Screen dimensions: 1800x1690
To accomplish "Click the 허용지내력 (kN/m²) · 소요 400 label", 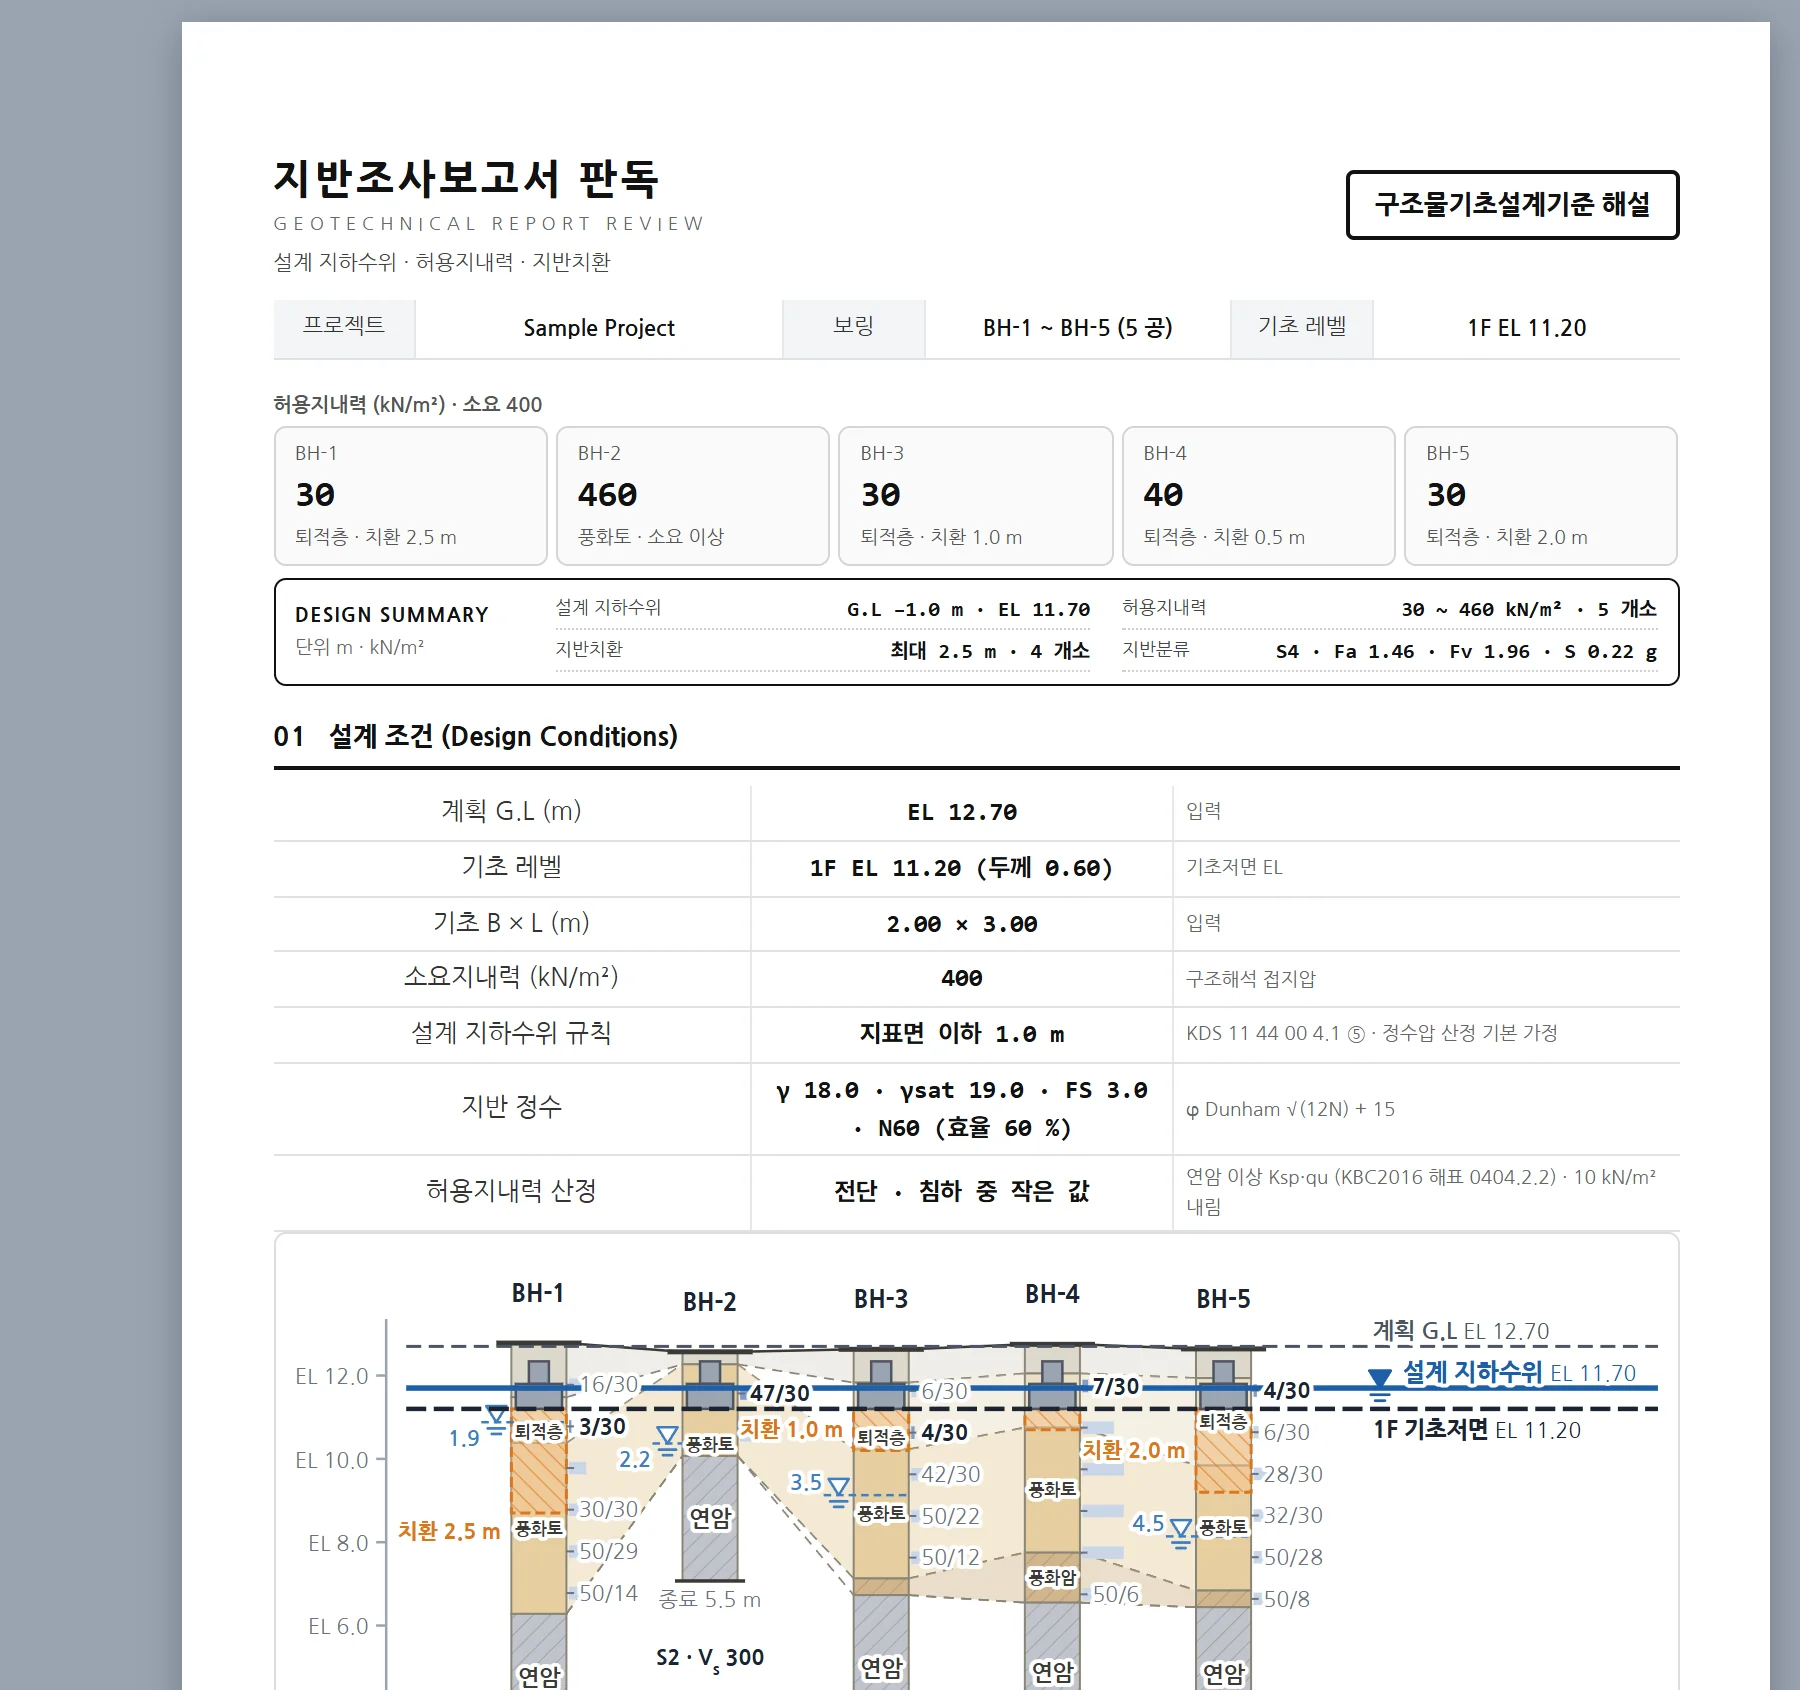I will click(408, 405).
